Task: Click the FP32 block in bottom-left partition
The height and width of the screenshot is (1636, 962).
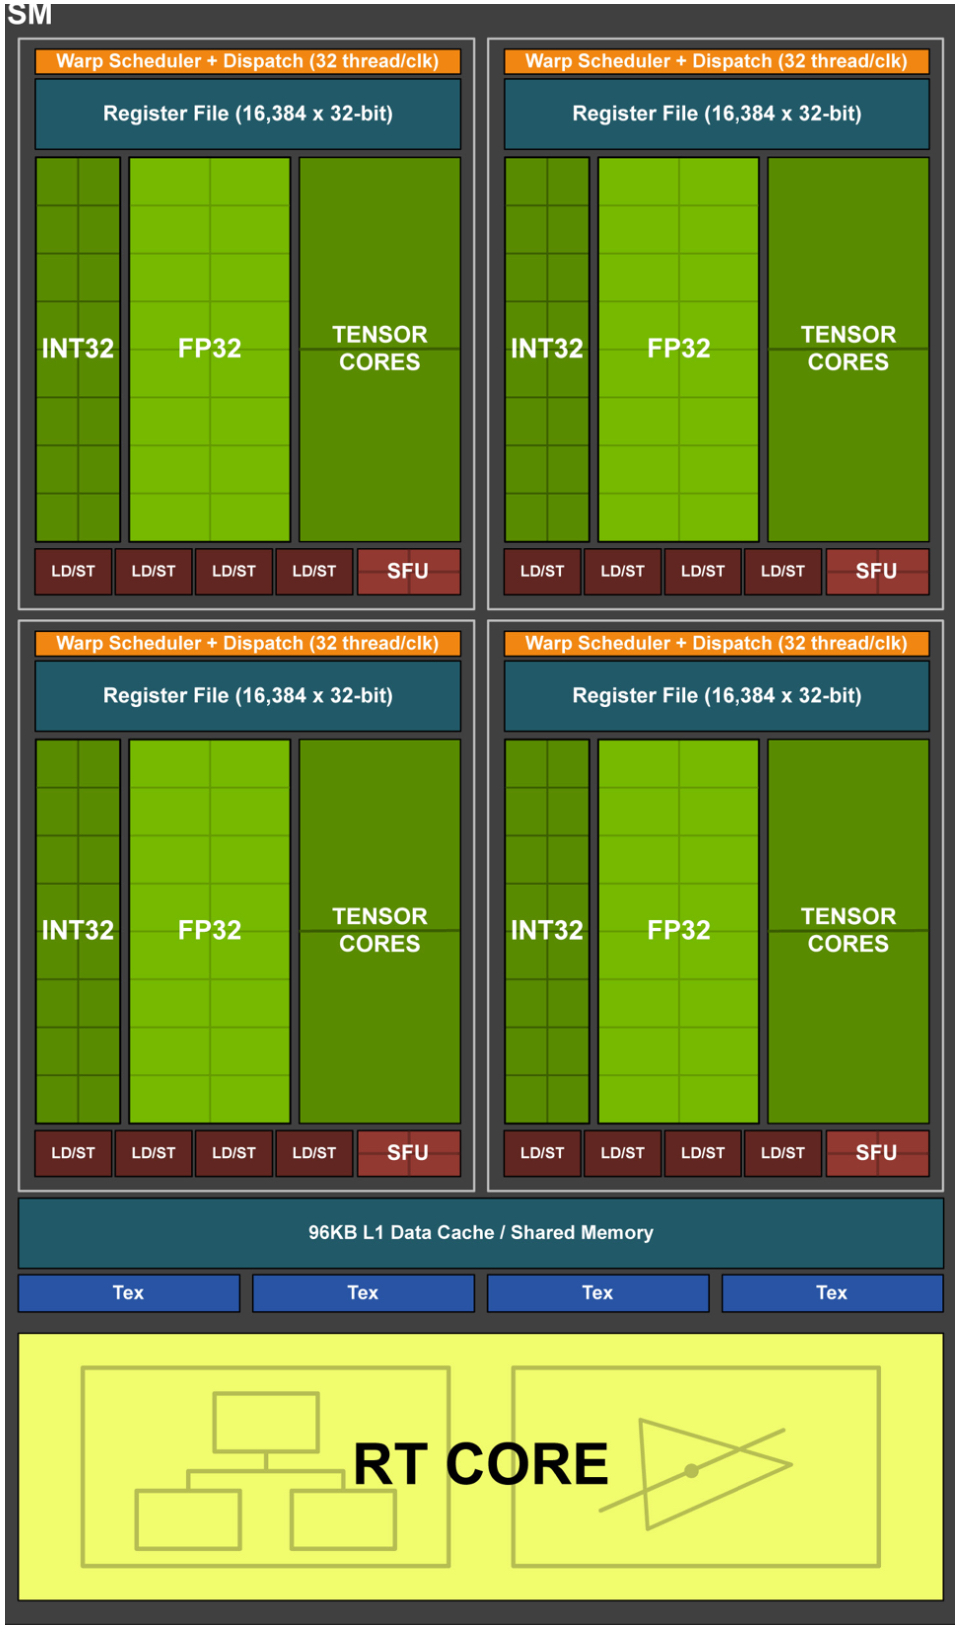Action: (210, 931)
